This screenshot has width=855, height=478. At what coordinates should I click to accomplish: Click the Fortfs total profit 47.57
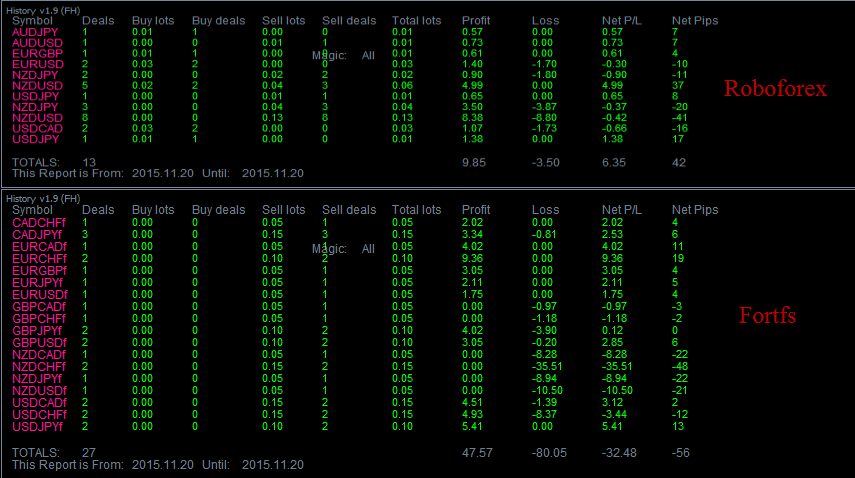point(477,453)
